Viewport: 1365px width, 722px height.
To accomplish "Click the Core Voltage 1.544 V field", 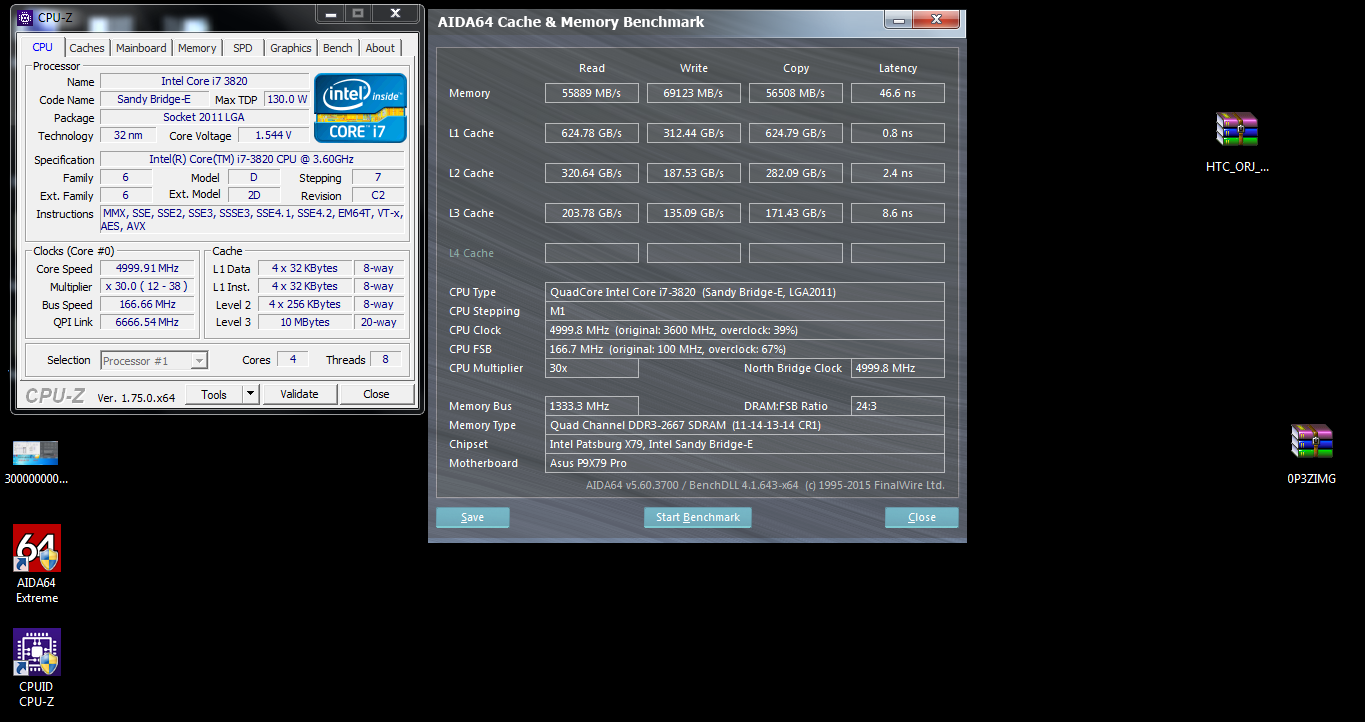I will (x=273, y=135).
